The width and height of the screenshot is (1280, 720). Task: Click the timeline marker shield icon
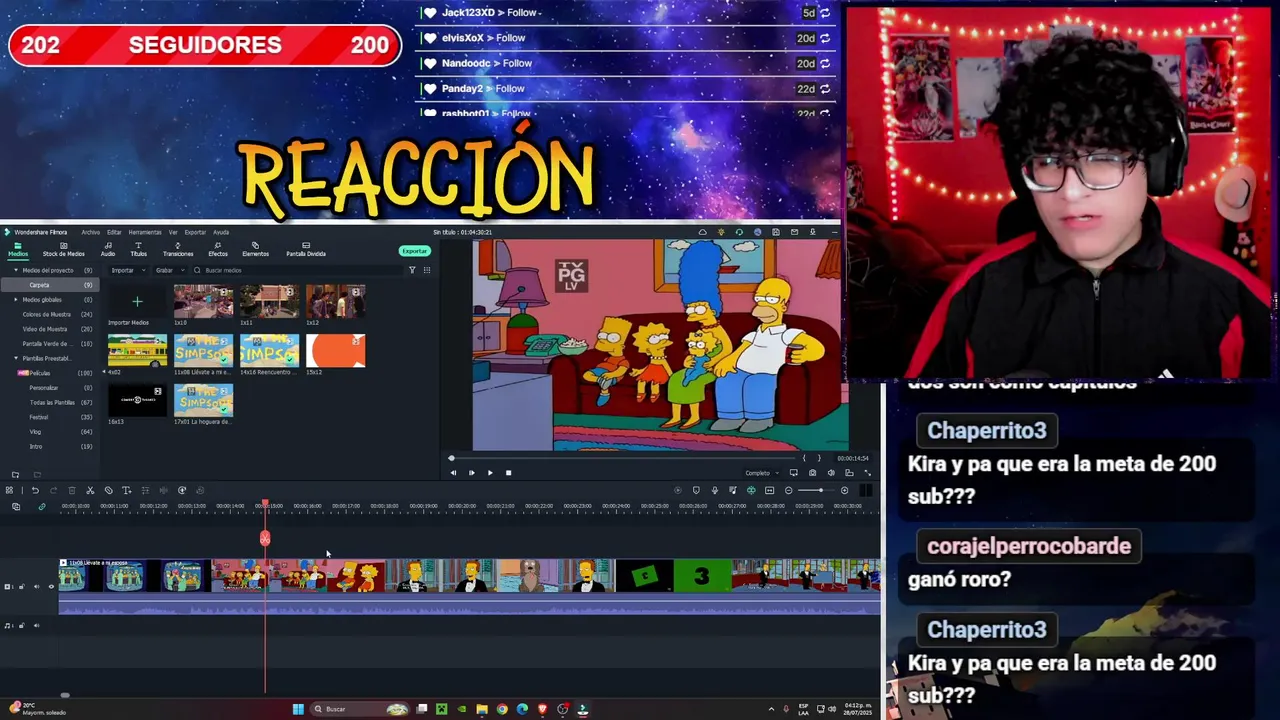(696, 490)
